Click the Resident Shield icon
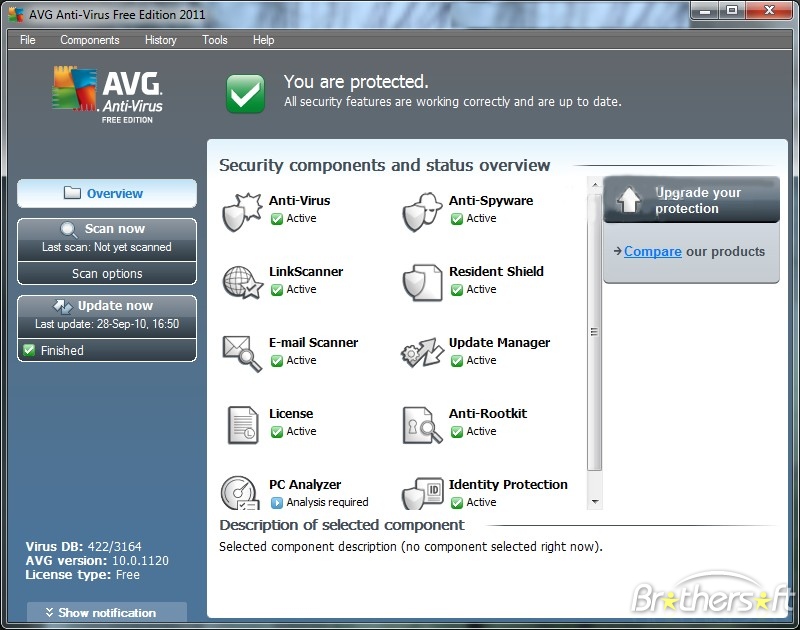 pos(421,280)
